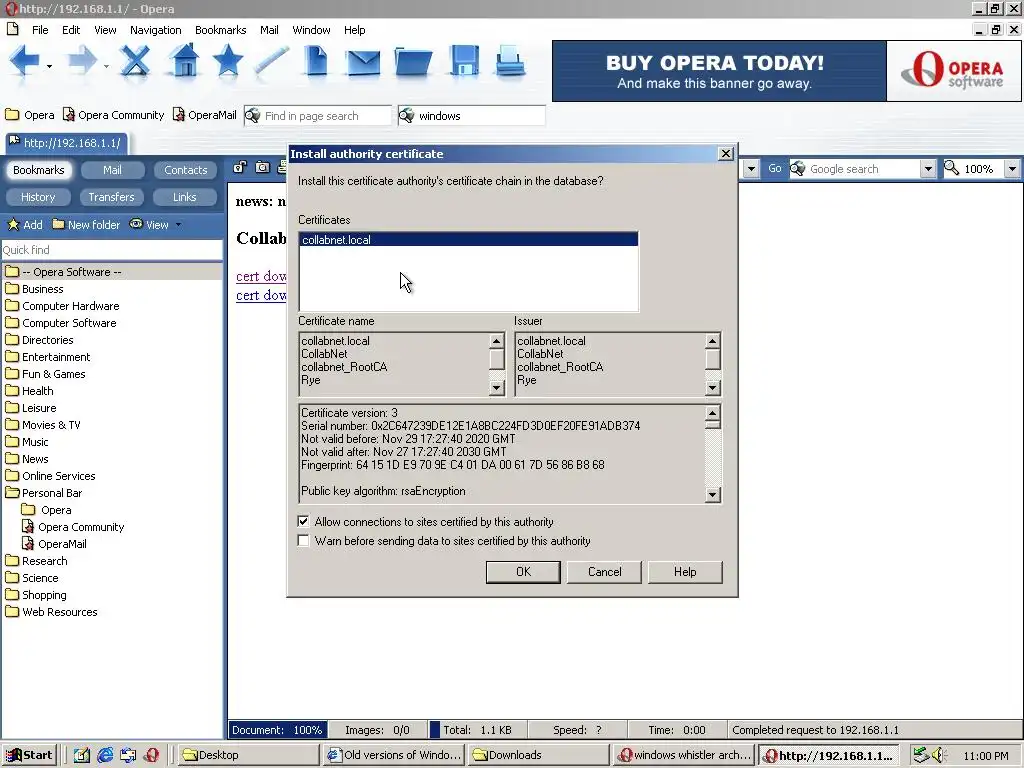This screenshot has width=1024, height=768.
Task: Go to the Home page icon
Action: coord(184,61)
